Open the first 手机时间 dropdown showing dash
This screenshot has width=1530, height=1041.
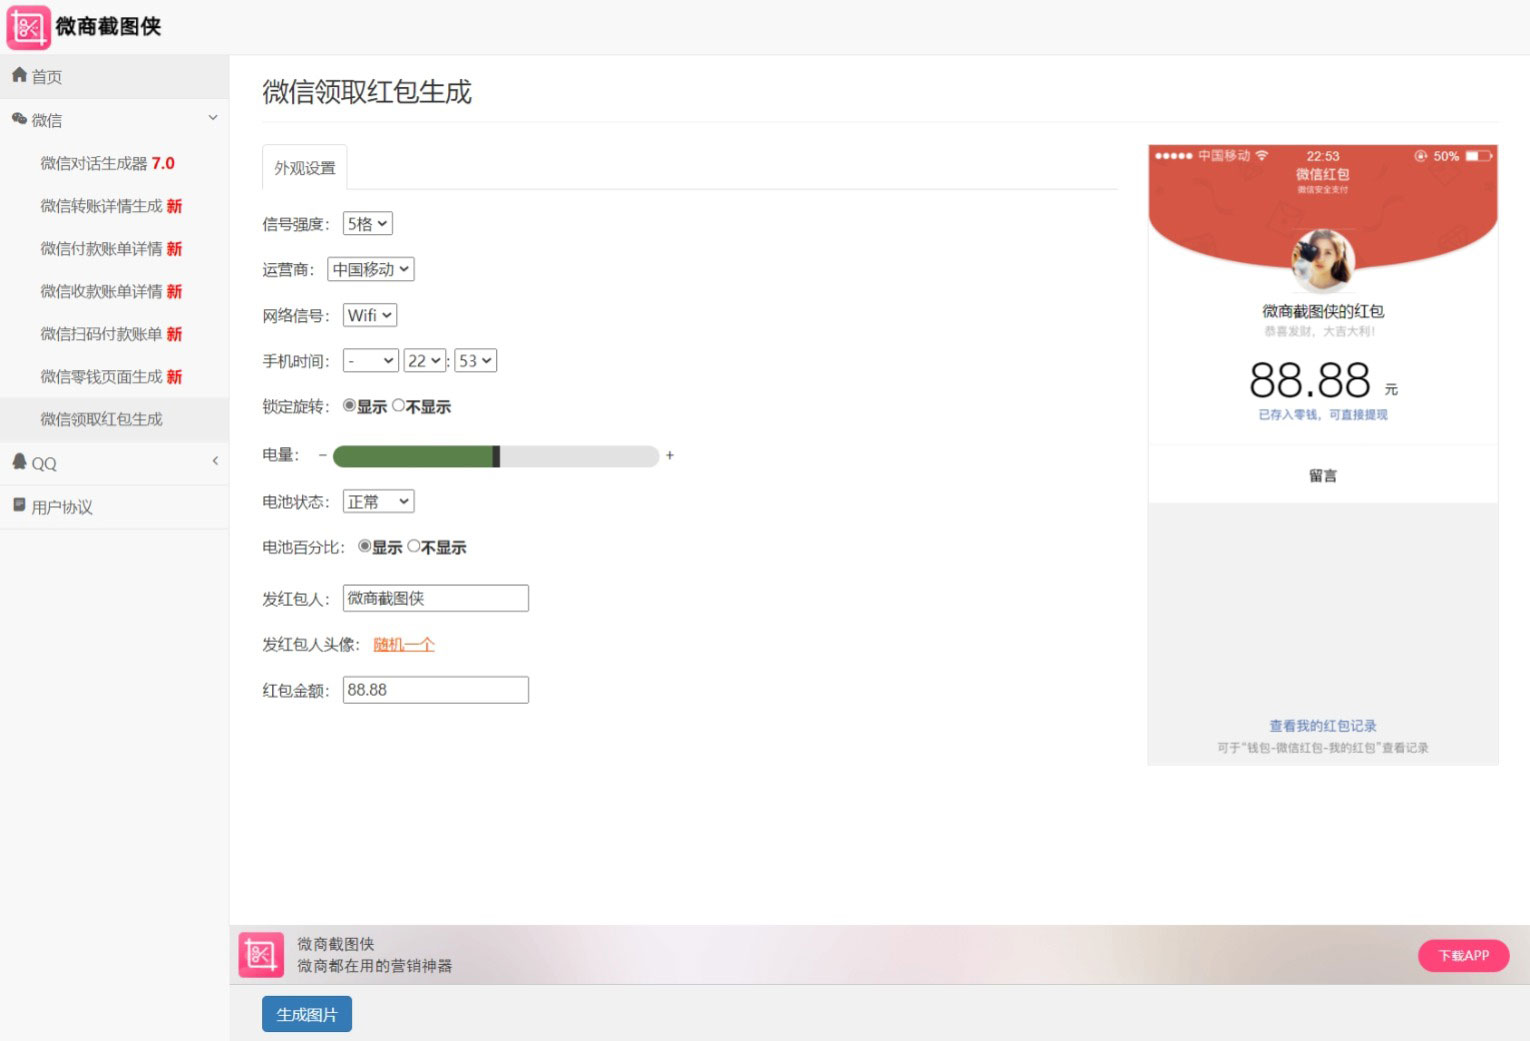point(371,361)
